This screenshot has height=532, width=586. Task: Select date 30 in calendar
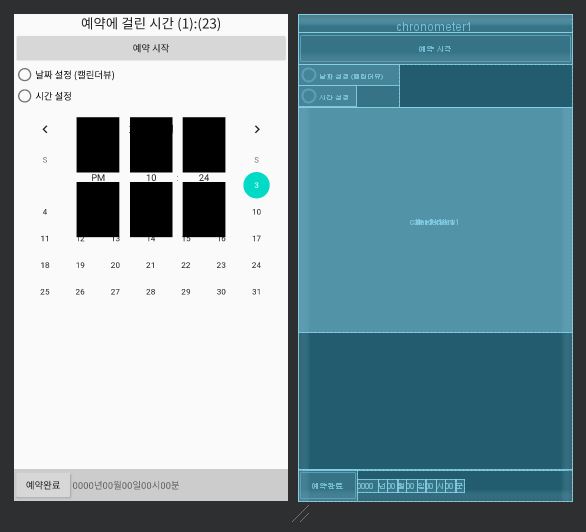[221, 292]
